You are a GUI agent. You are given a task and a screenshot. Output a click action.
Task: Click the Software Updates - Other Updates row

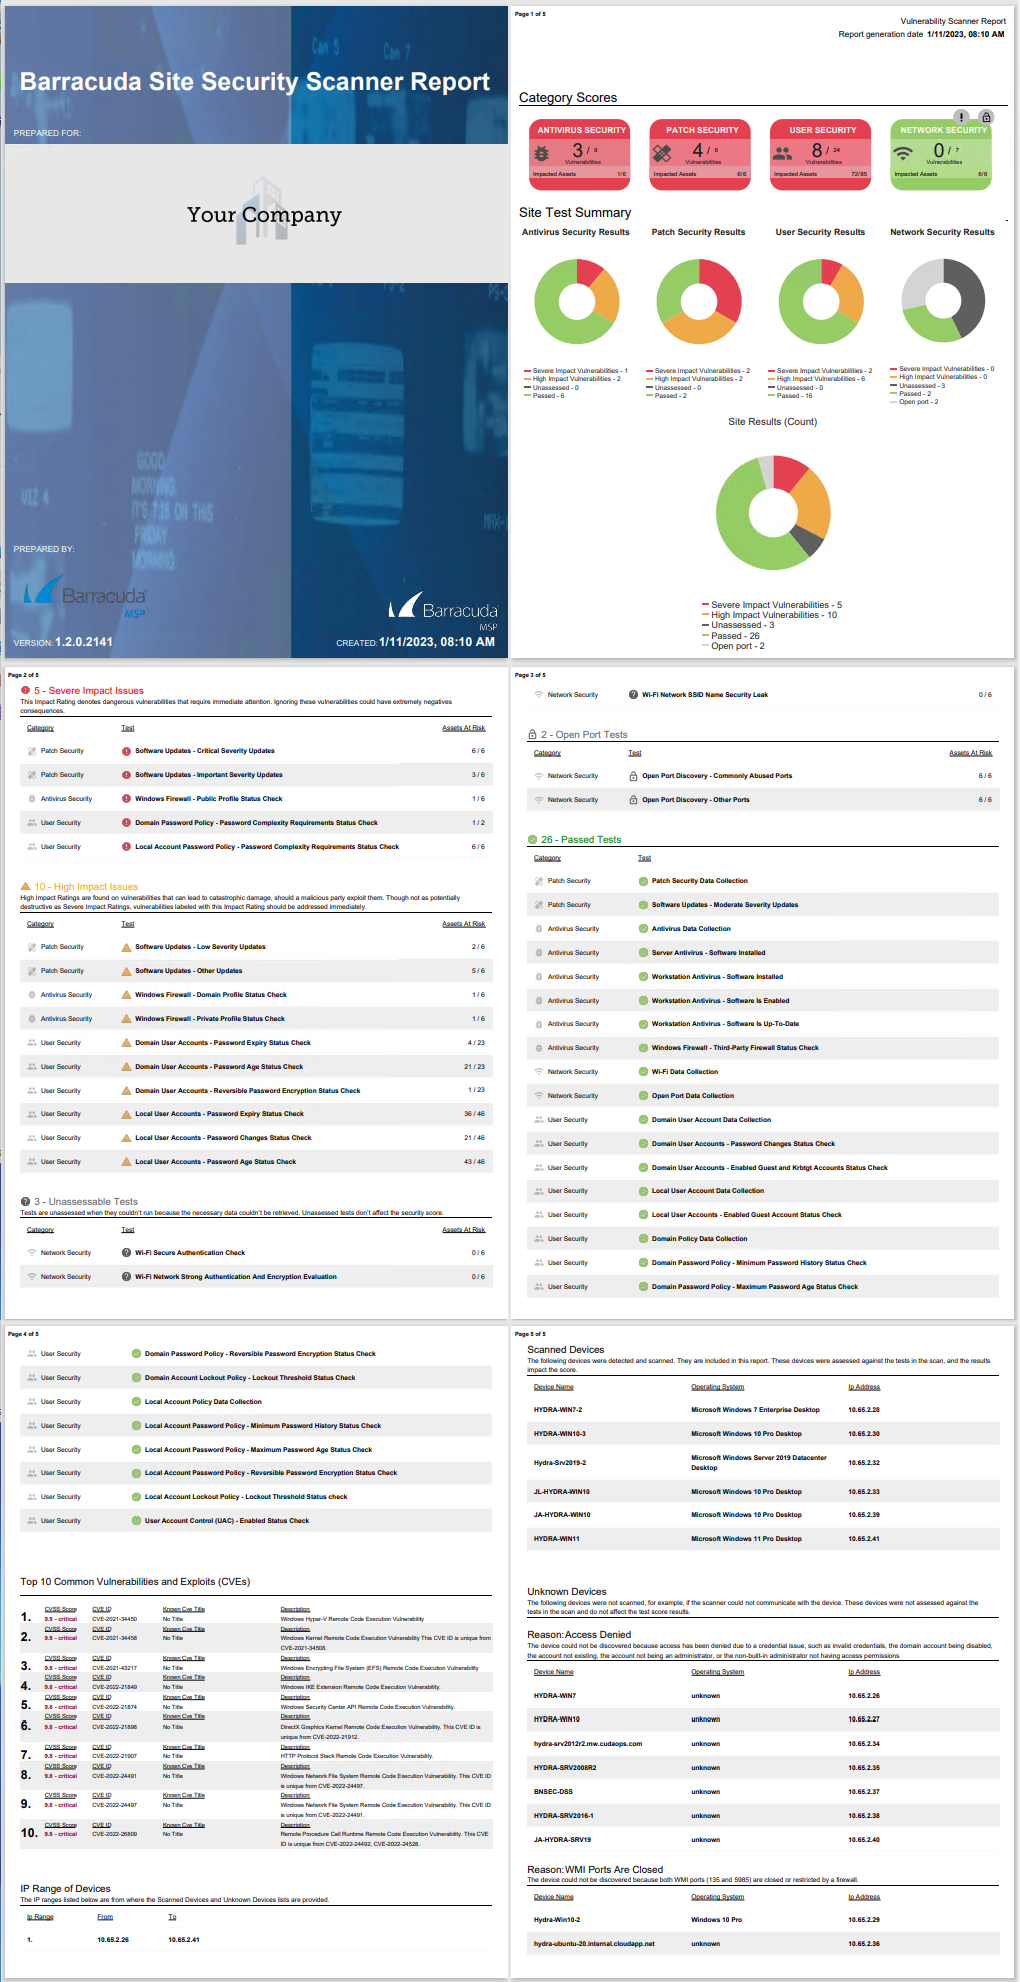(x=256, y=971)
